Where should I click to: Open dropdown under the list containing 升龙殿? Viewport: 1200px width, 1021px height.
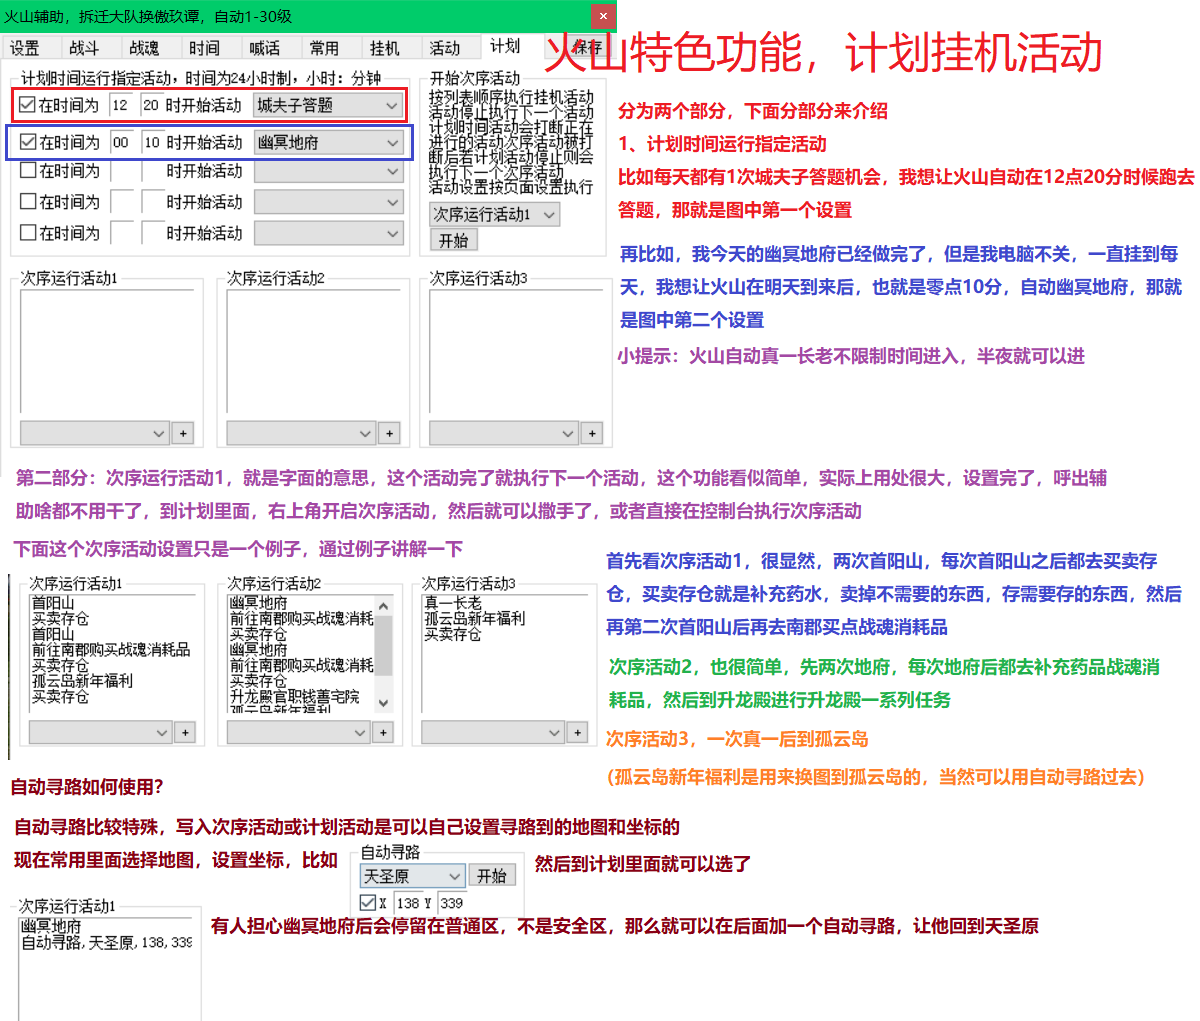(299, 733)
